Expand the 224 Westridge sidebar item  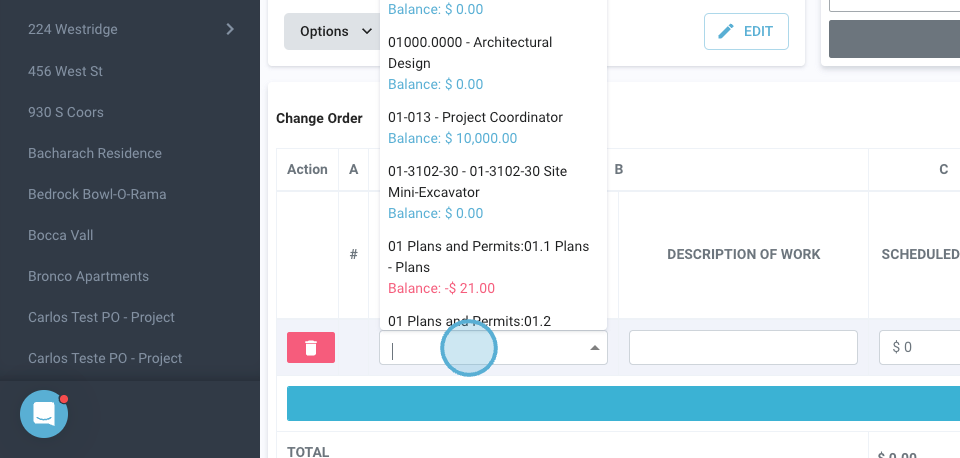pyautogui.click(x=230, y=29)
